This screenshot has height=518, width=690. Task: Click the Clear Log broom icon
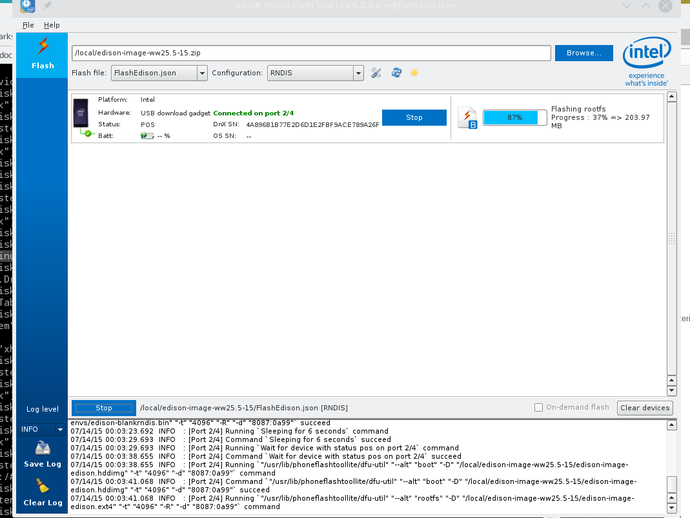click(43, 485)
